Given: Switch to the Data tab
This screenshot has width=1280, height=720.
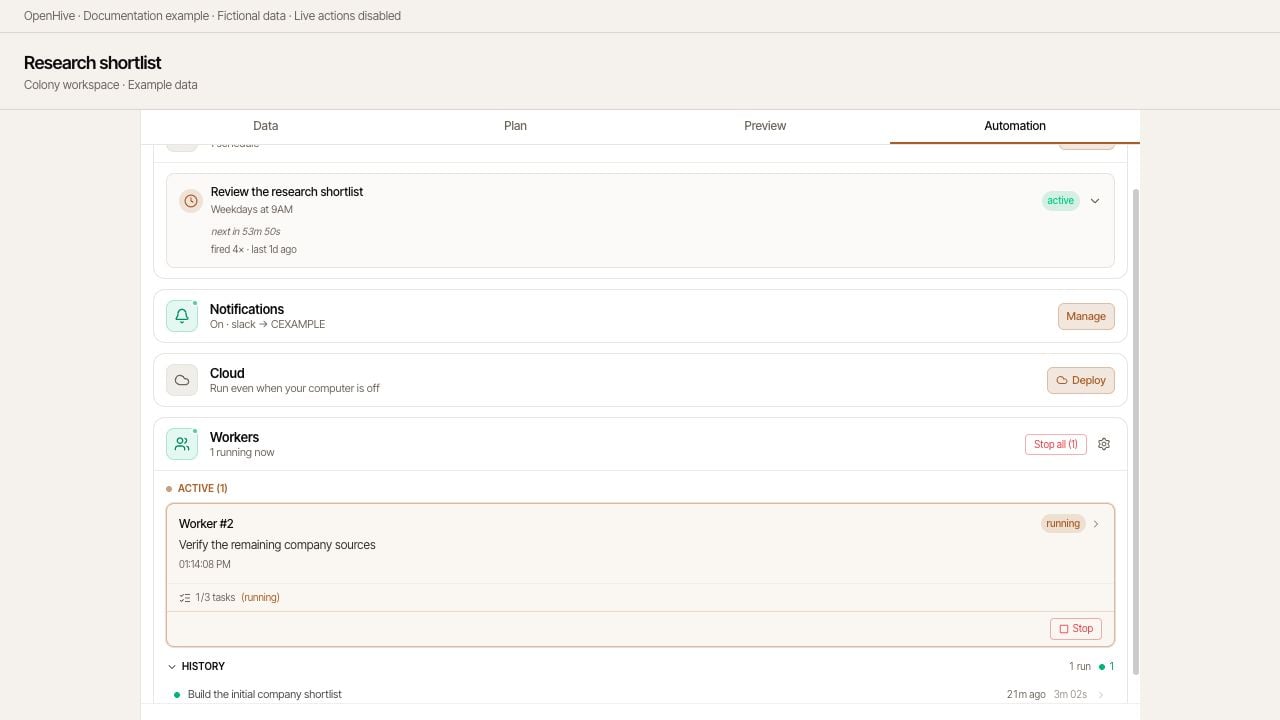Looking at the screenshot, I should coord(265,126).
